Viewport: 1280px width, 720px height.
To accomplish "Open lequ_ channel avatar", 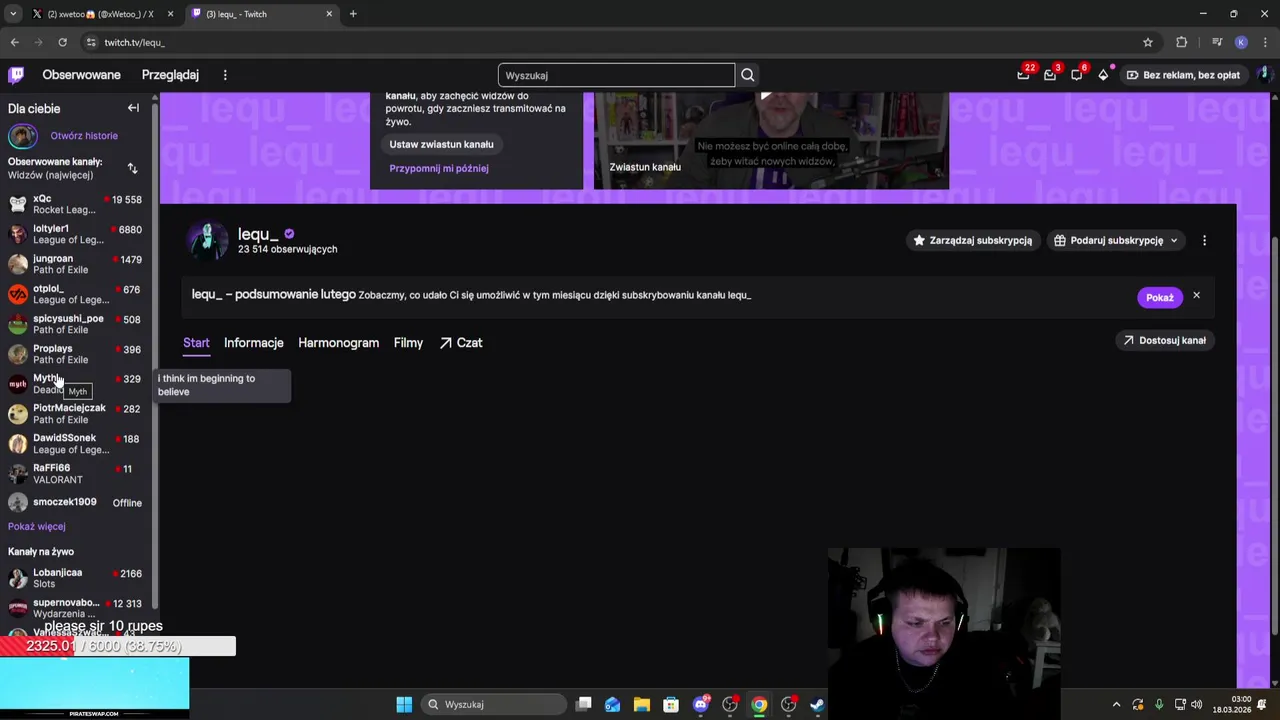I will (x=208, y=241).
